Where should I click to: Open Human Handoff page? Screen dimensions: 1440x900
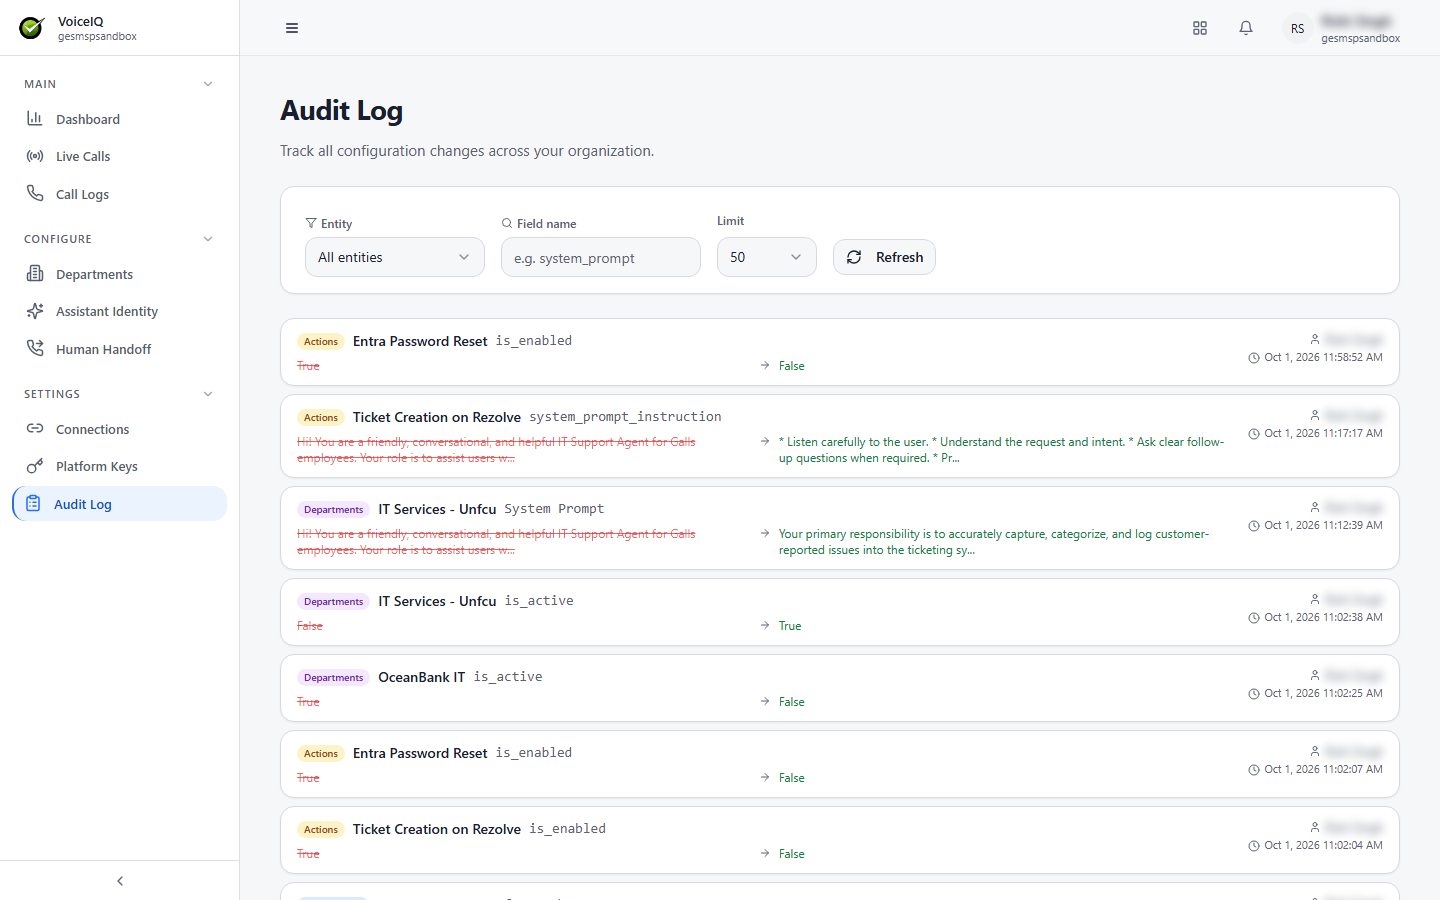pyautogui.click(x=119, y=349)
